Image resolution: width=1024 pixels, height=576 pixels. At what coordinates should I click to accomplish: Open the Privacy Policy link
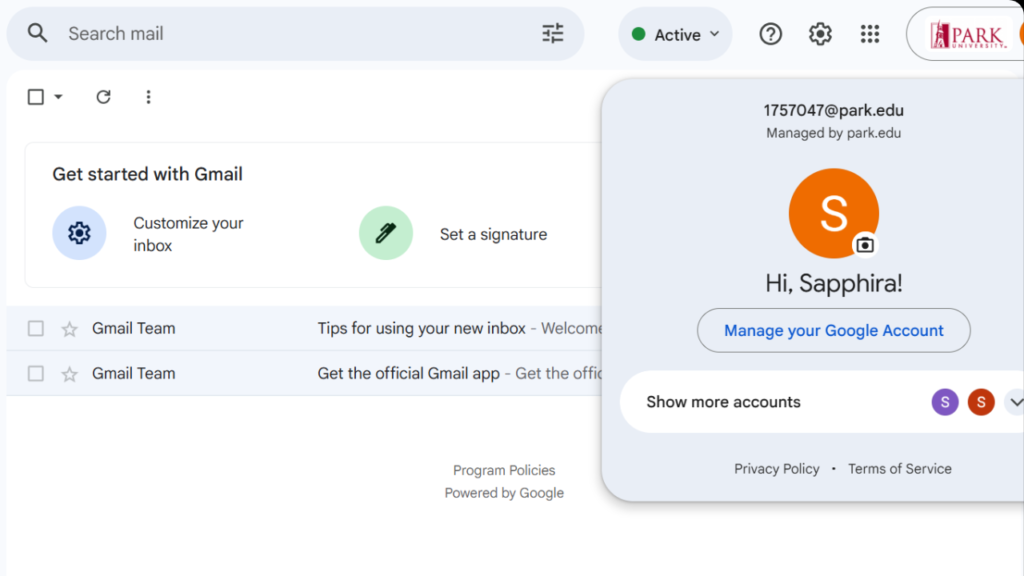pyautogui.click(x=777, y=468)
